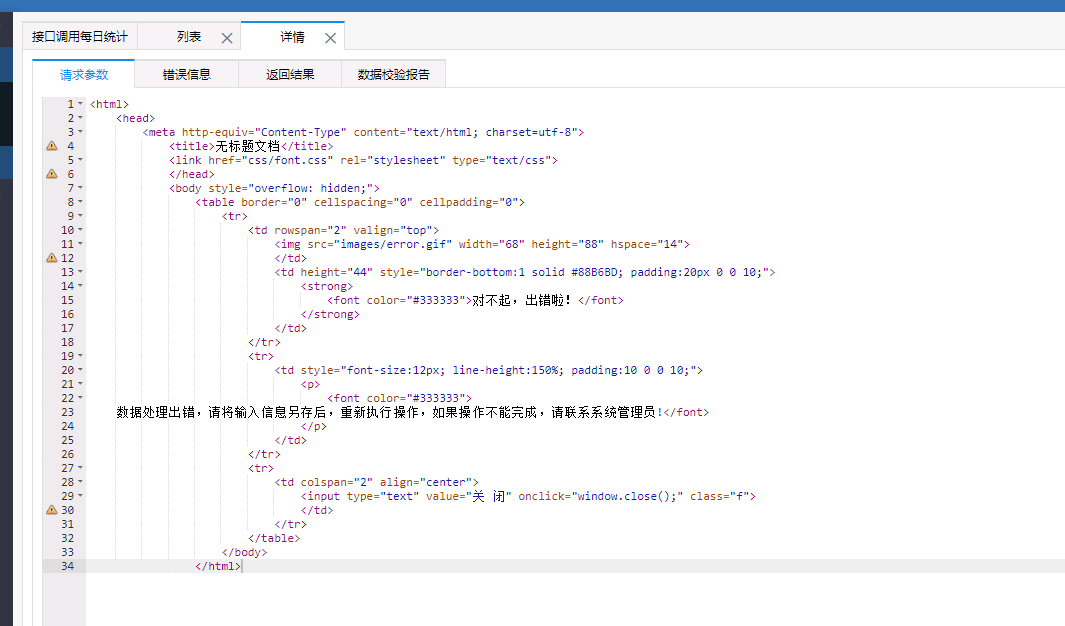Screen dimensions: 1065x626
Task: Click the </table> tag on line 32
Action: (x=274, y=538)
